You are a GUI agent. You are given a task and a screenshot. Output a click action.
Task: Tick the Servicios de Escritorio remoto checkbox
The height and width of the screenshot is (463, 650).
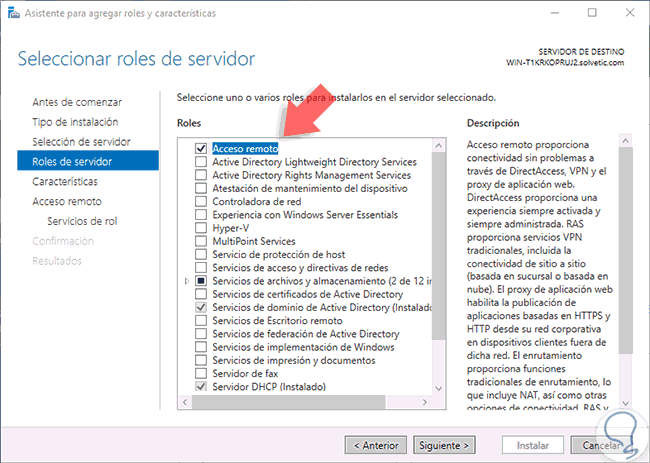201,321
